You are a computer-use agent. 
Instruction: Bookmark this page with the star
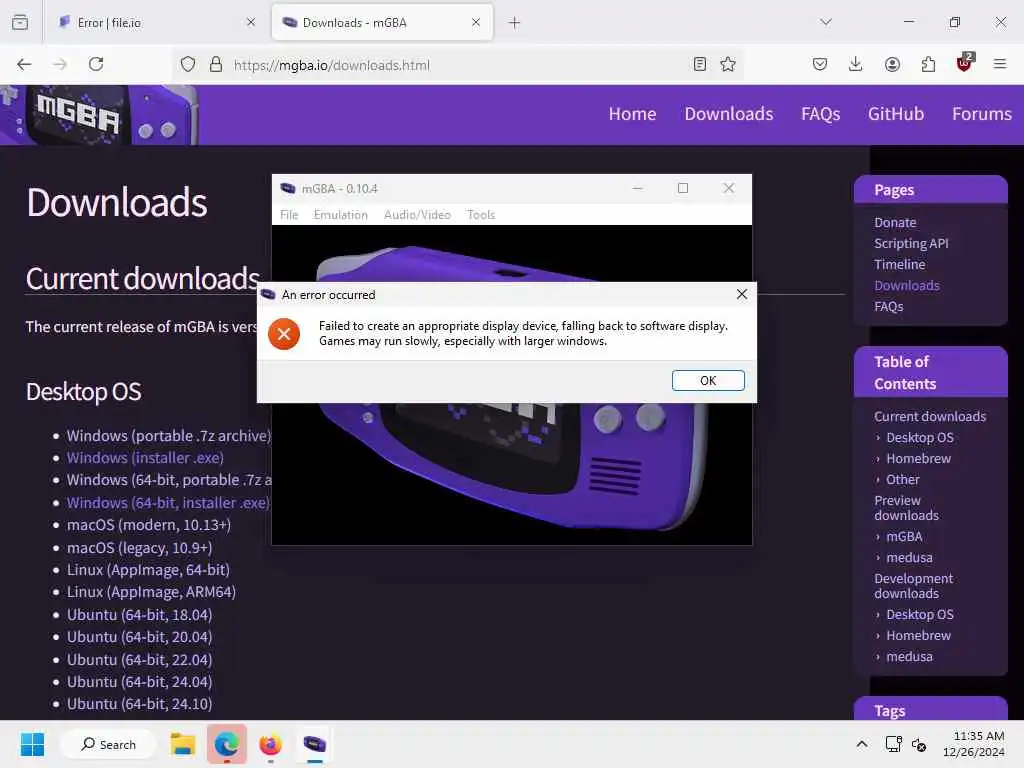pos(728,64)
